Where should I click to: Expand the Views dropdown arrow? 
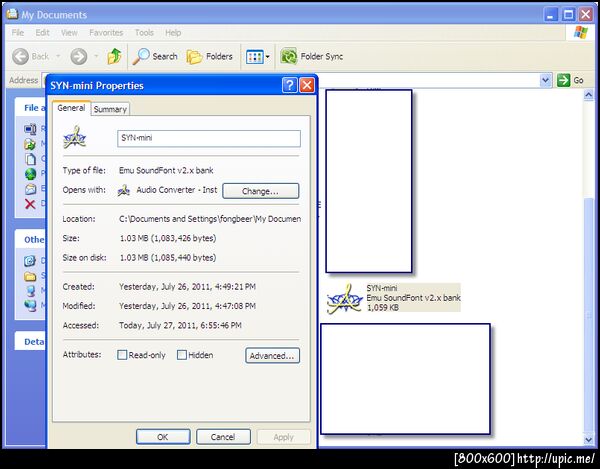point(267,57)
